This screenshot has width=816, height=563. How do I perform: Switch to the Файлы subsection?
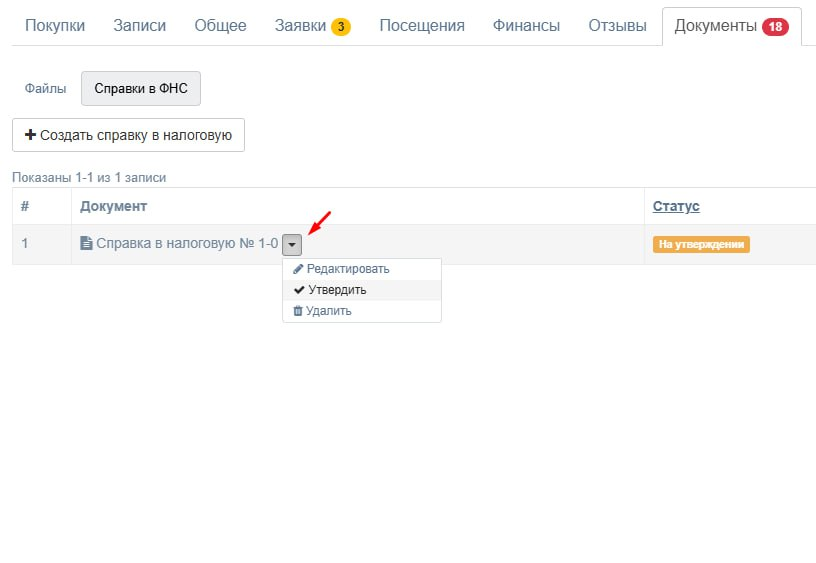coord(46,88)
